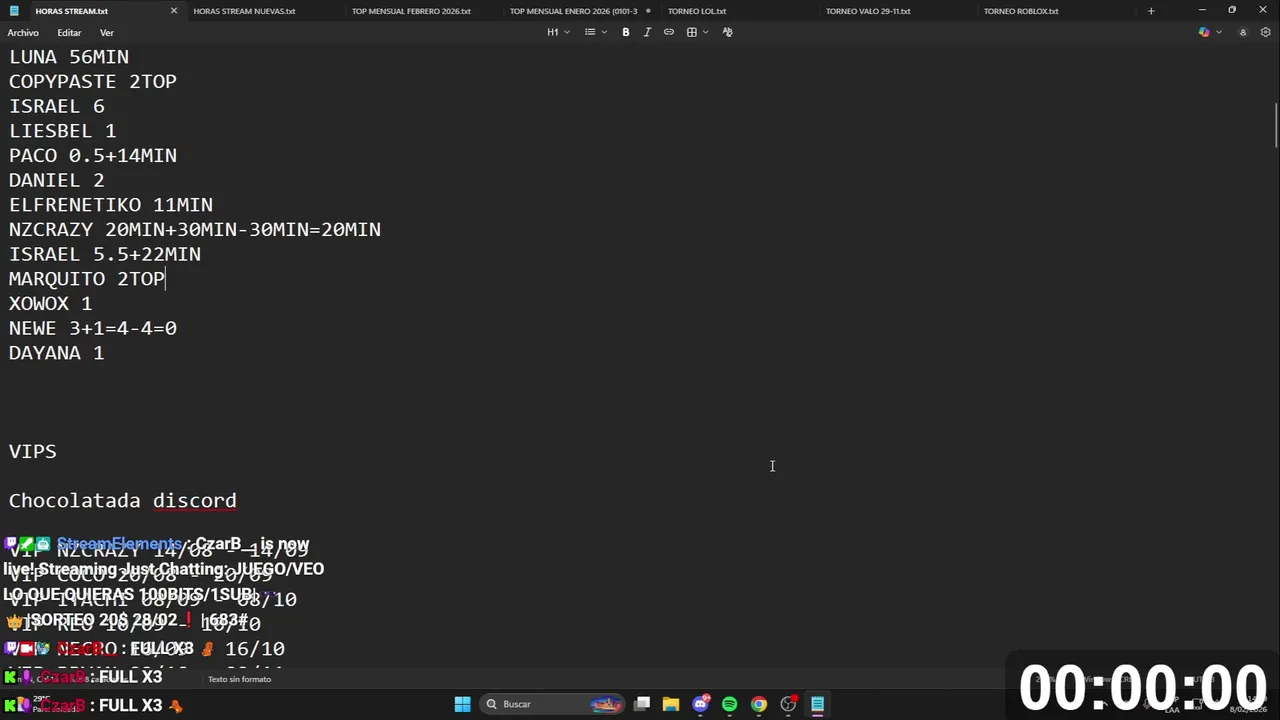Image resolution: width=1280 pixels, height=720 pixels.
Task: Click the Texto sin formato status entry
Action: pyautogui.click(x=240, y=679)
